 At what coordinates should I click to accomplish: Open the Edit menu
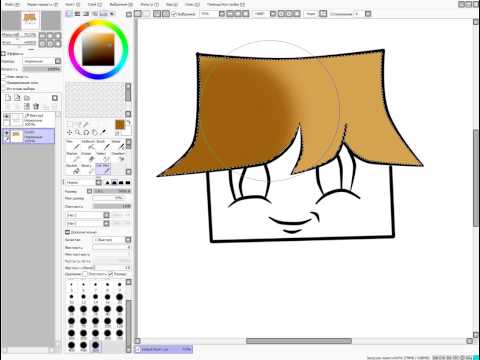click(x=42, y=4)
